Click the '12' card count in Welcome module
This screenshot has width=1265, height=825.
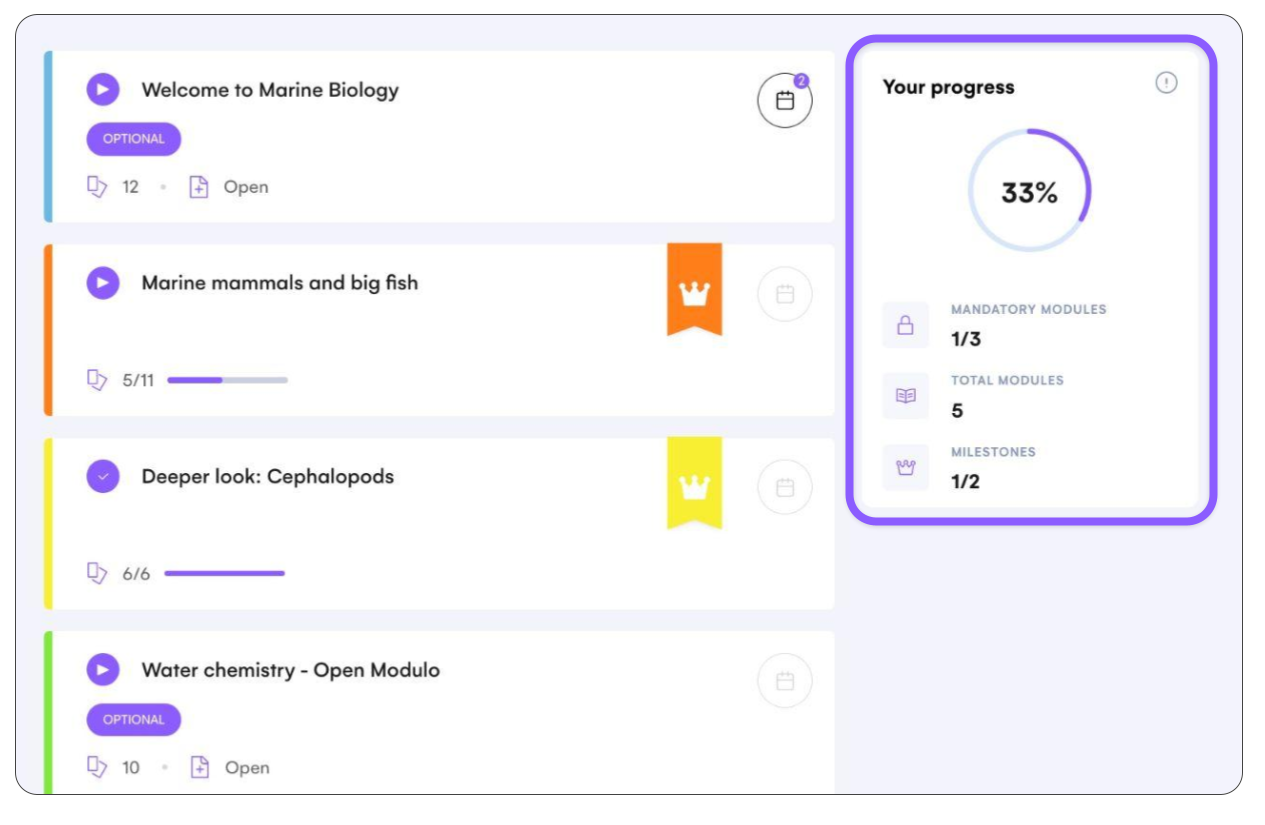pyautogui.click(x=130, y=187)
